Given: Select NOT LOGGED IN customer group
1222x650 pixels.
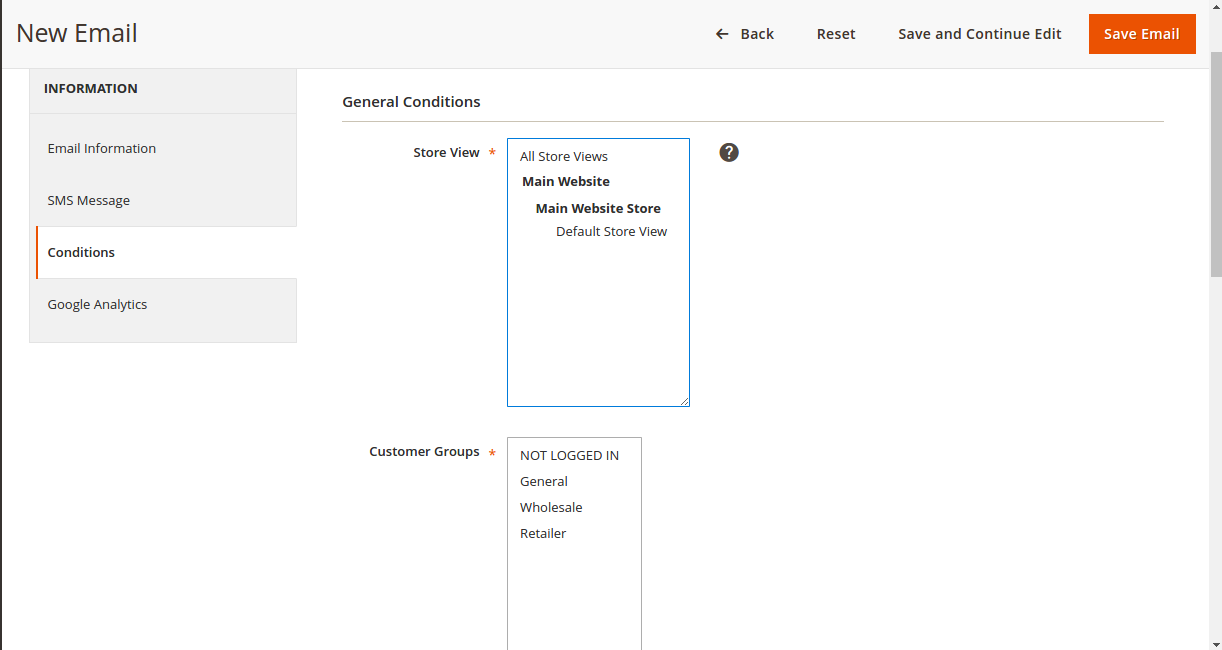Looking at the screenshot, I should (569, 455).
